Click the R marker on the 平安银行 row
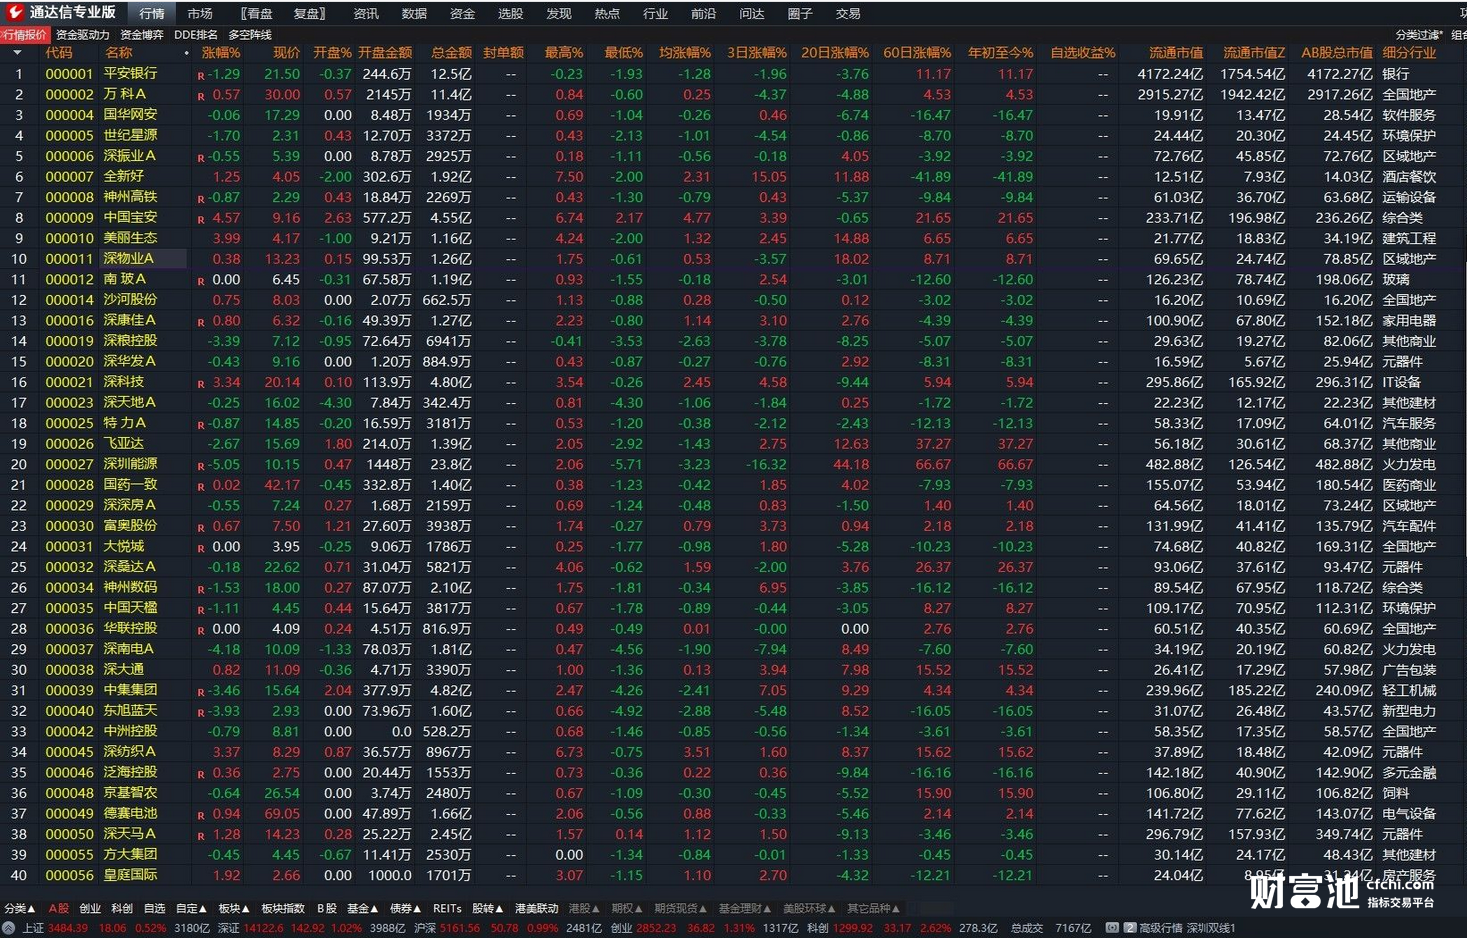Screen dimensions: 1467x938 click(x=201, y=76)
